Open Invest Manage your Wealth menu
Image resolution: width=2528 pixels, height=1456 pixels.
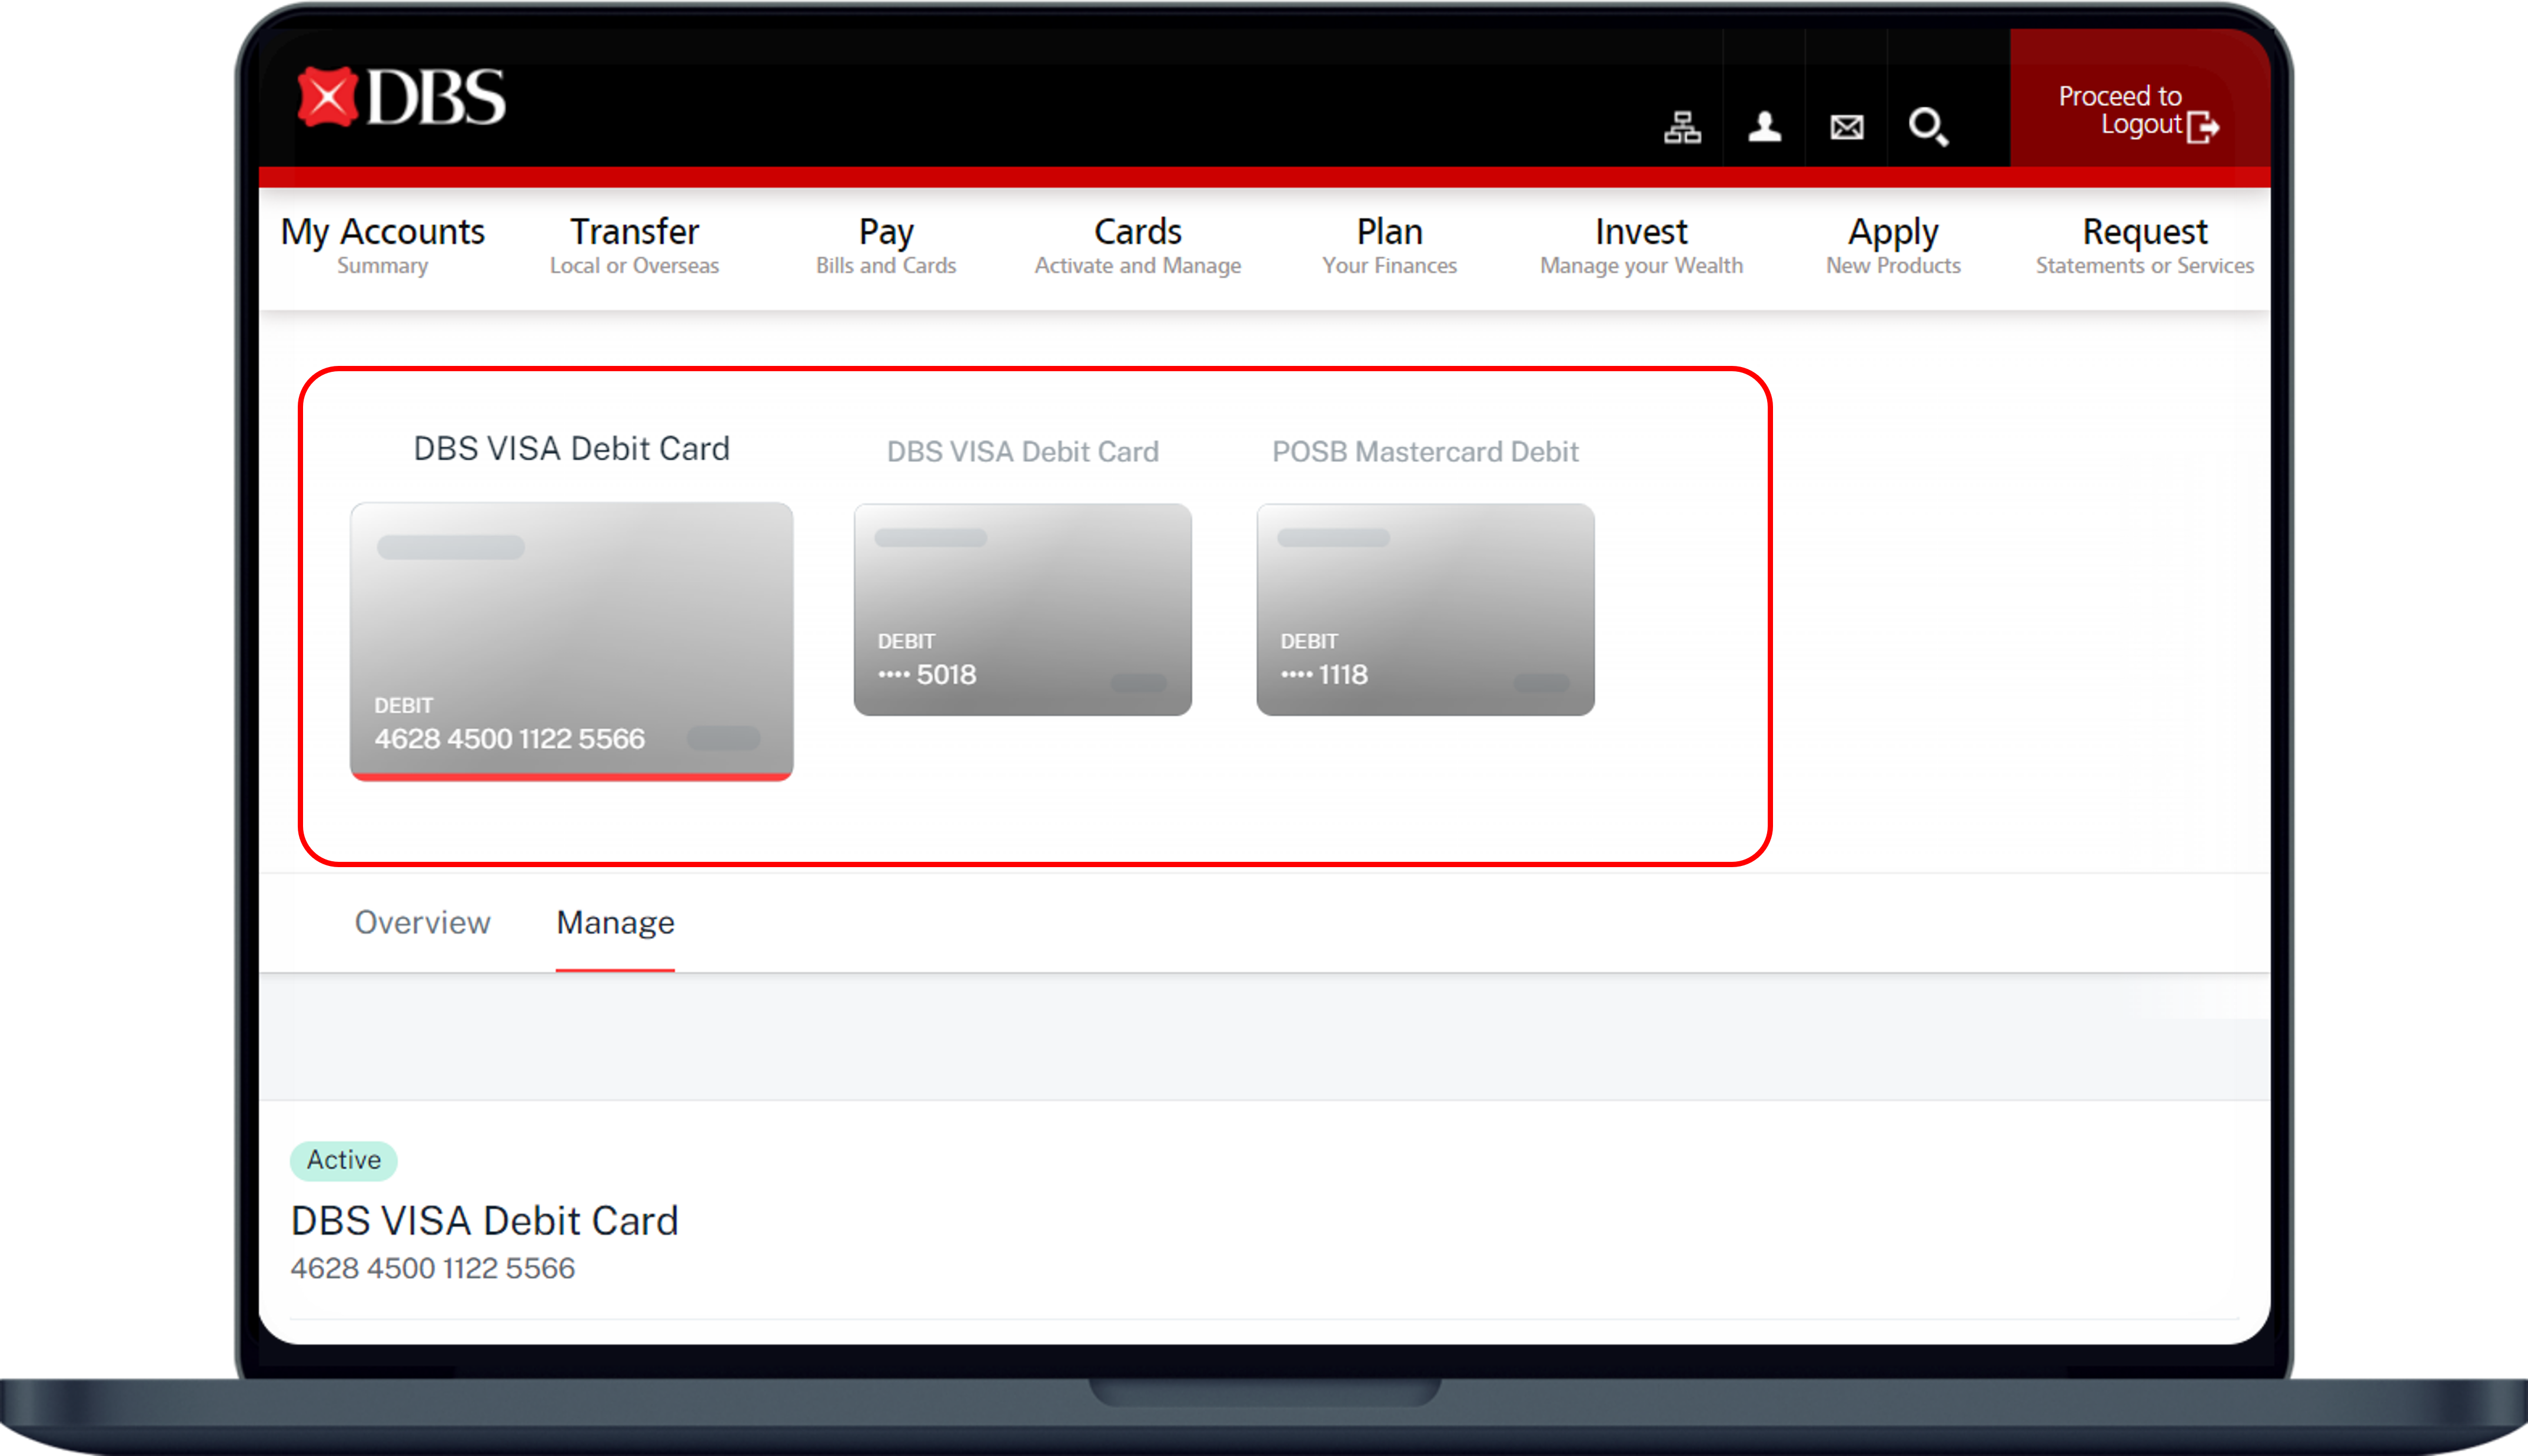(x=1641, y=245)
